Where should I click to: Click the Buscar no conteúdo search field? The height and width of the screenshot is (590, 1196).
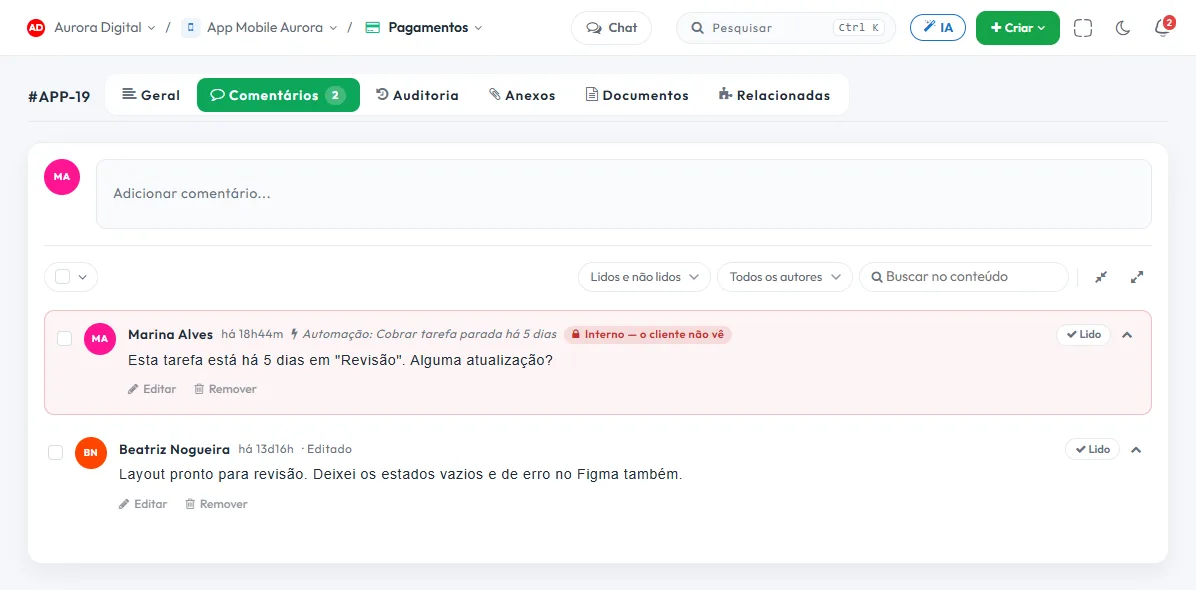point(963,277)
